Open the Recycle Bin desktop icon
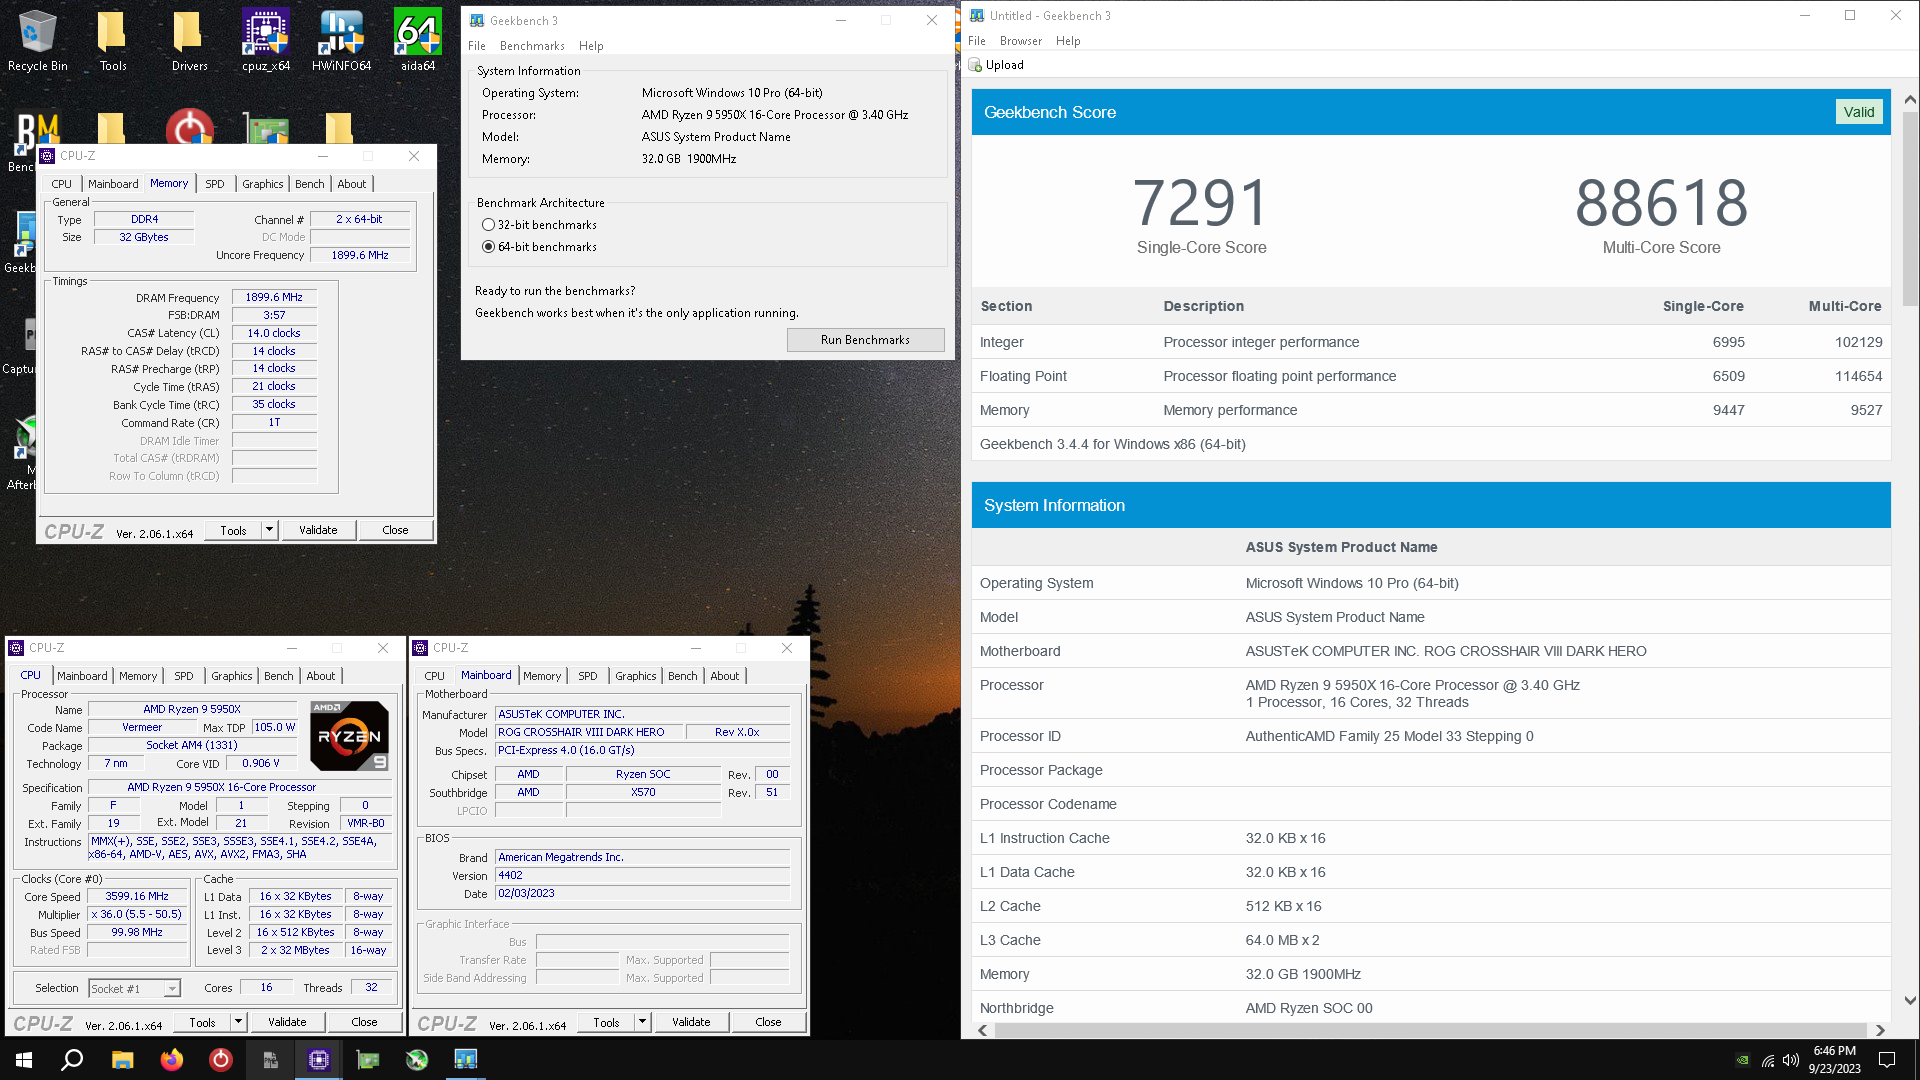The width and height of the screenshot is (1920, 1080). coord(38,41)
